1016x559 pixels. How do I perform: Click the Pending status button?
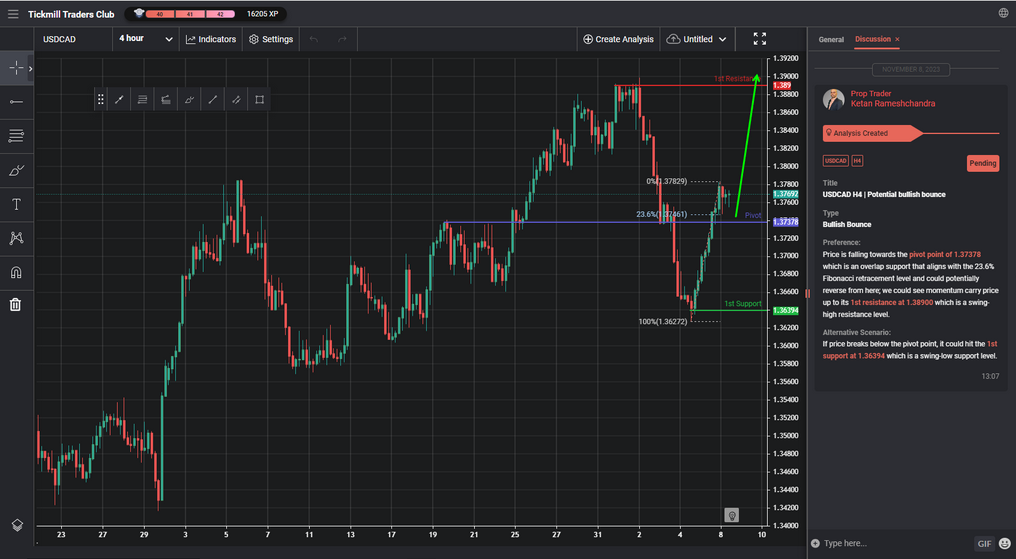click(x=982, y=163)
